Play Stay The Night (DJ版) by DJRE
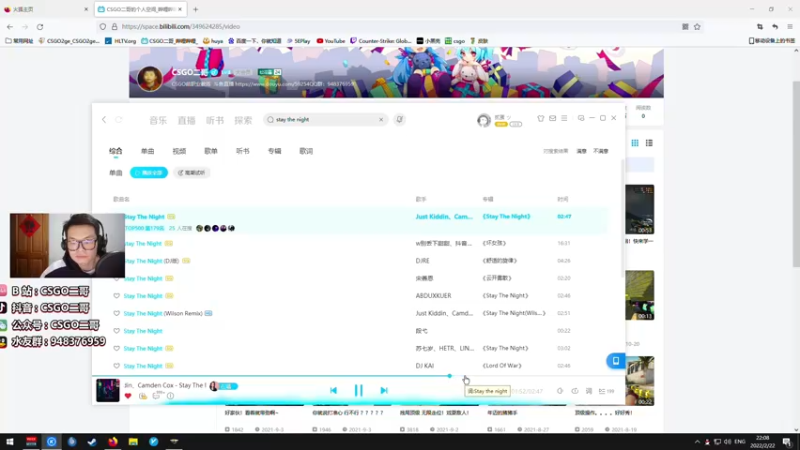The image size is (800, 450). point(151,261)
